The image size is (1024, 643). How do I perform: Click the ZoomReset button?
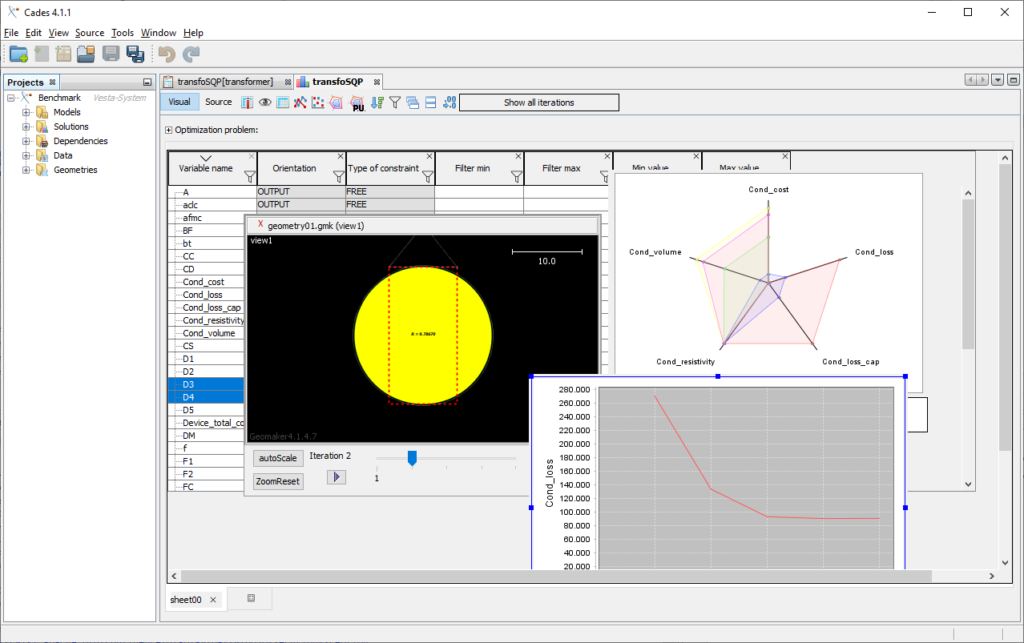(x=278, y=482)
